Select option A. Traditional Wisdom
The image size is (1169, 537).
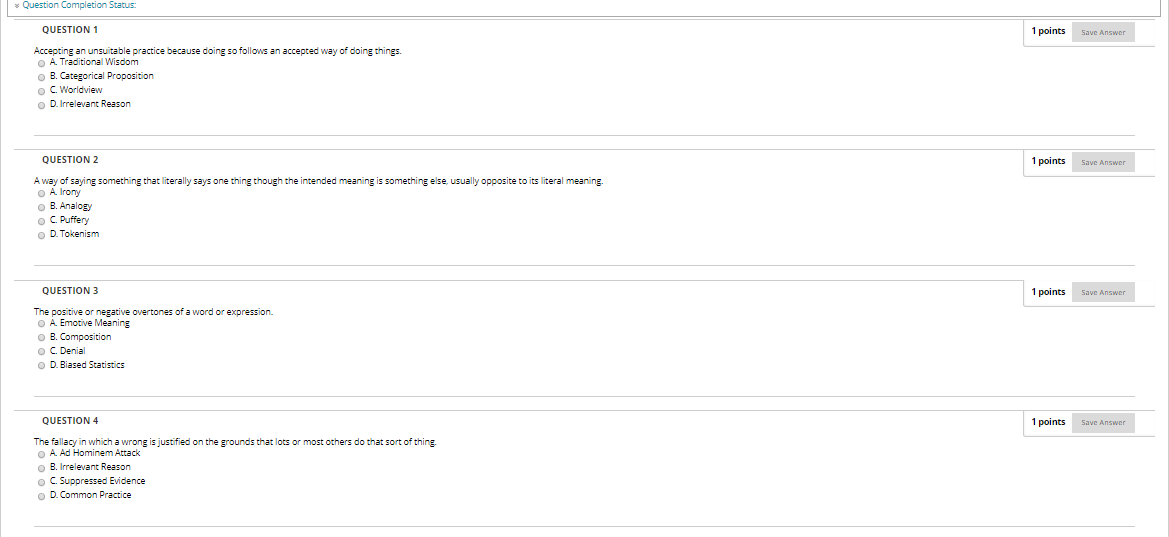41,64
